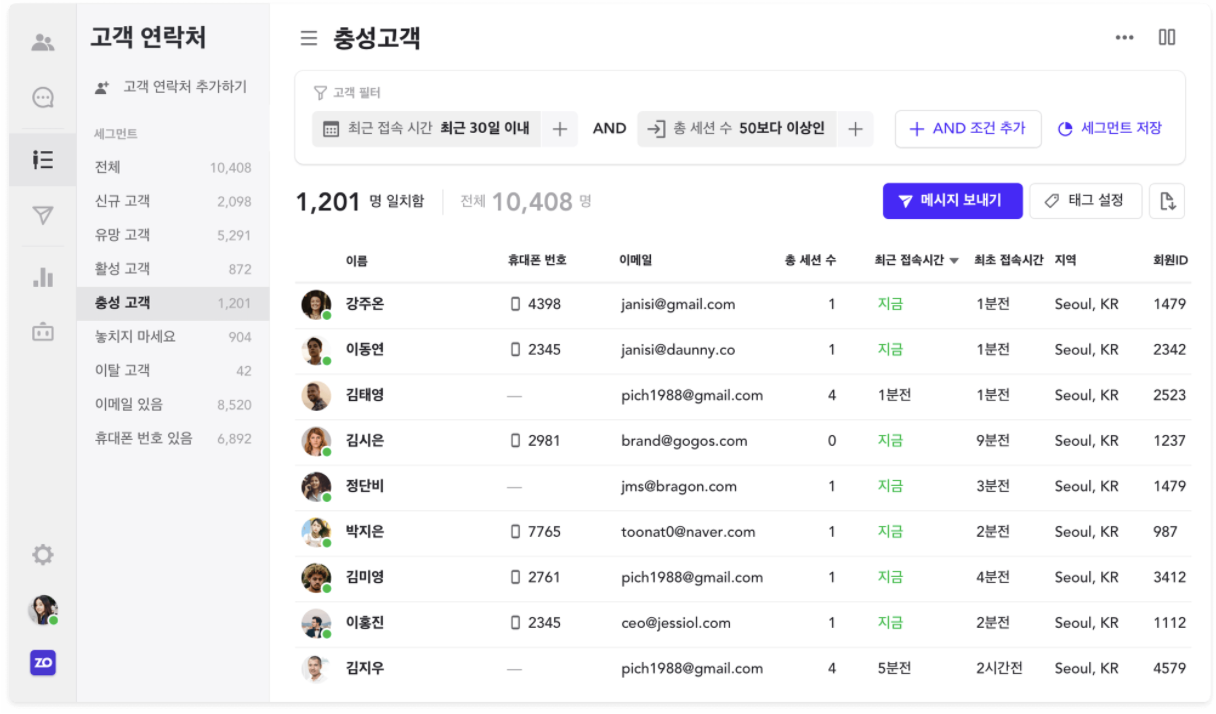Open the three-dot more options menu
Viewport: 1216px width, 714px height.
(x=1125, y=38)
